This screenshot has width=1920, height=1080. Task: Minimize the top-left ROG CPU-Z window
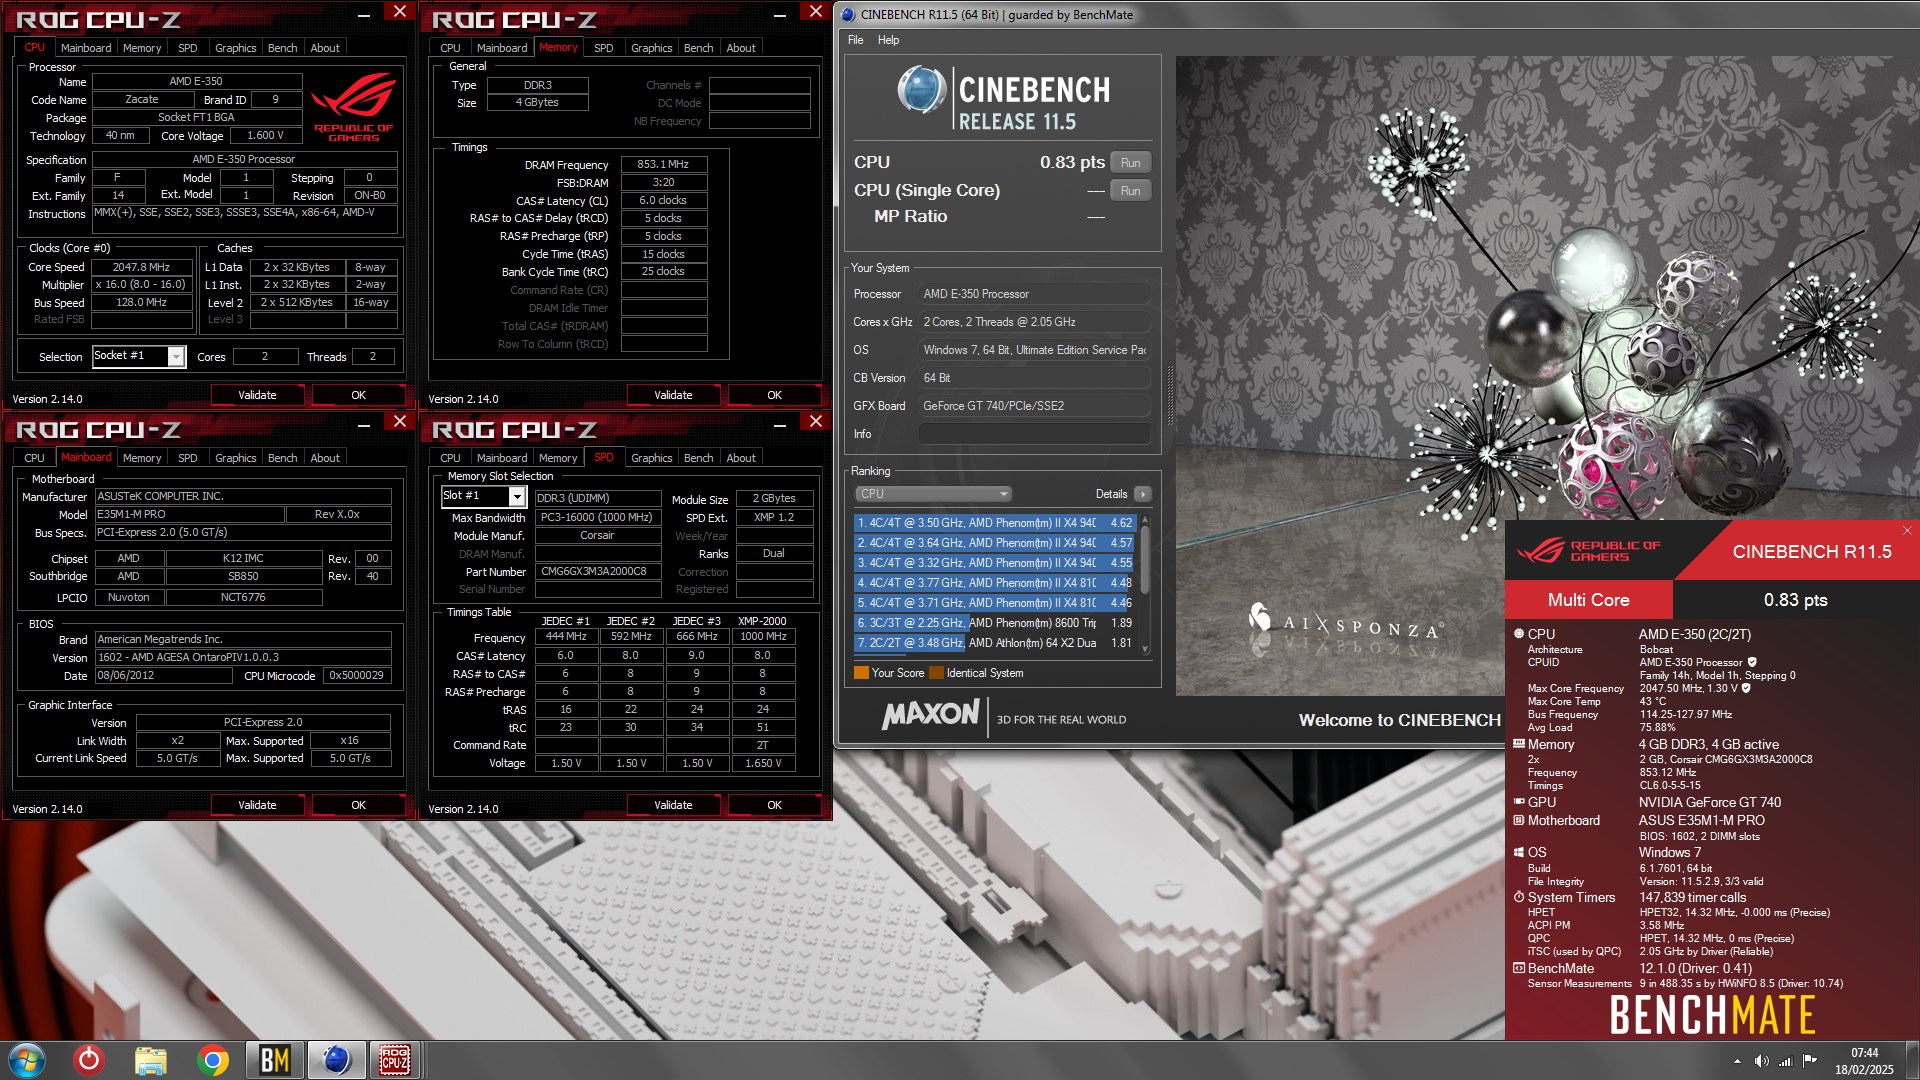(364, 15)
